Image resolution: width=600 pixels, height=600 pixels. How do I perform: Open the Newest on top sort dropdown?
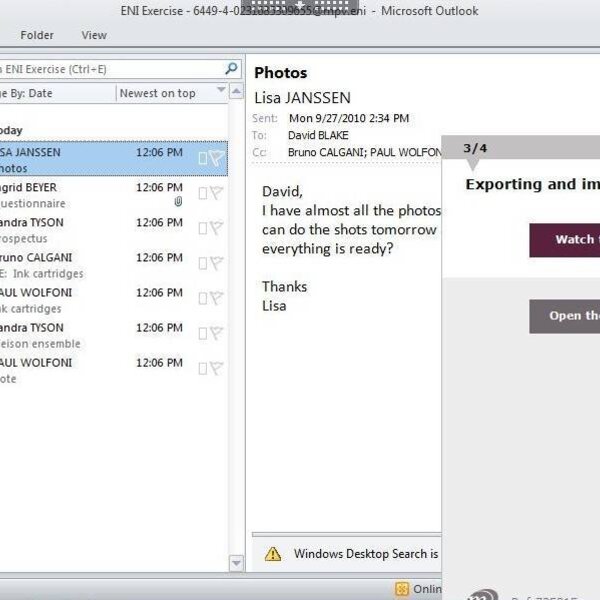point(172,93)
